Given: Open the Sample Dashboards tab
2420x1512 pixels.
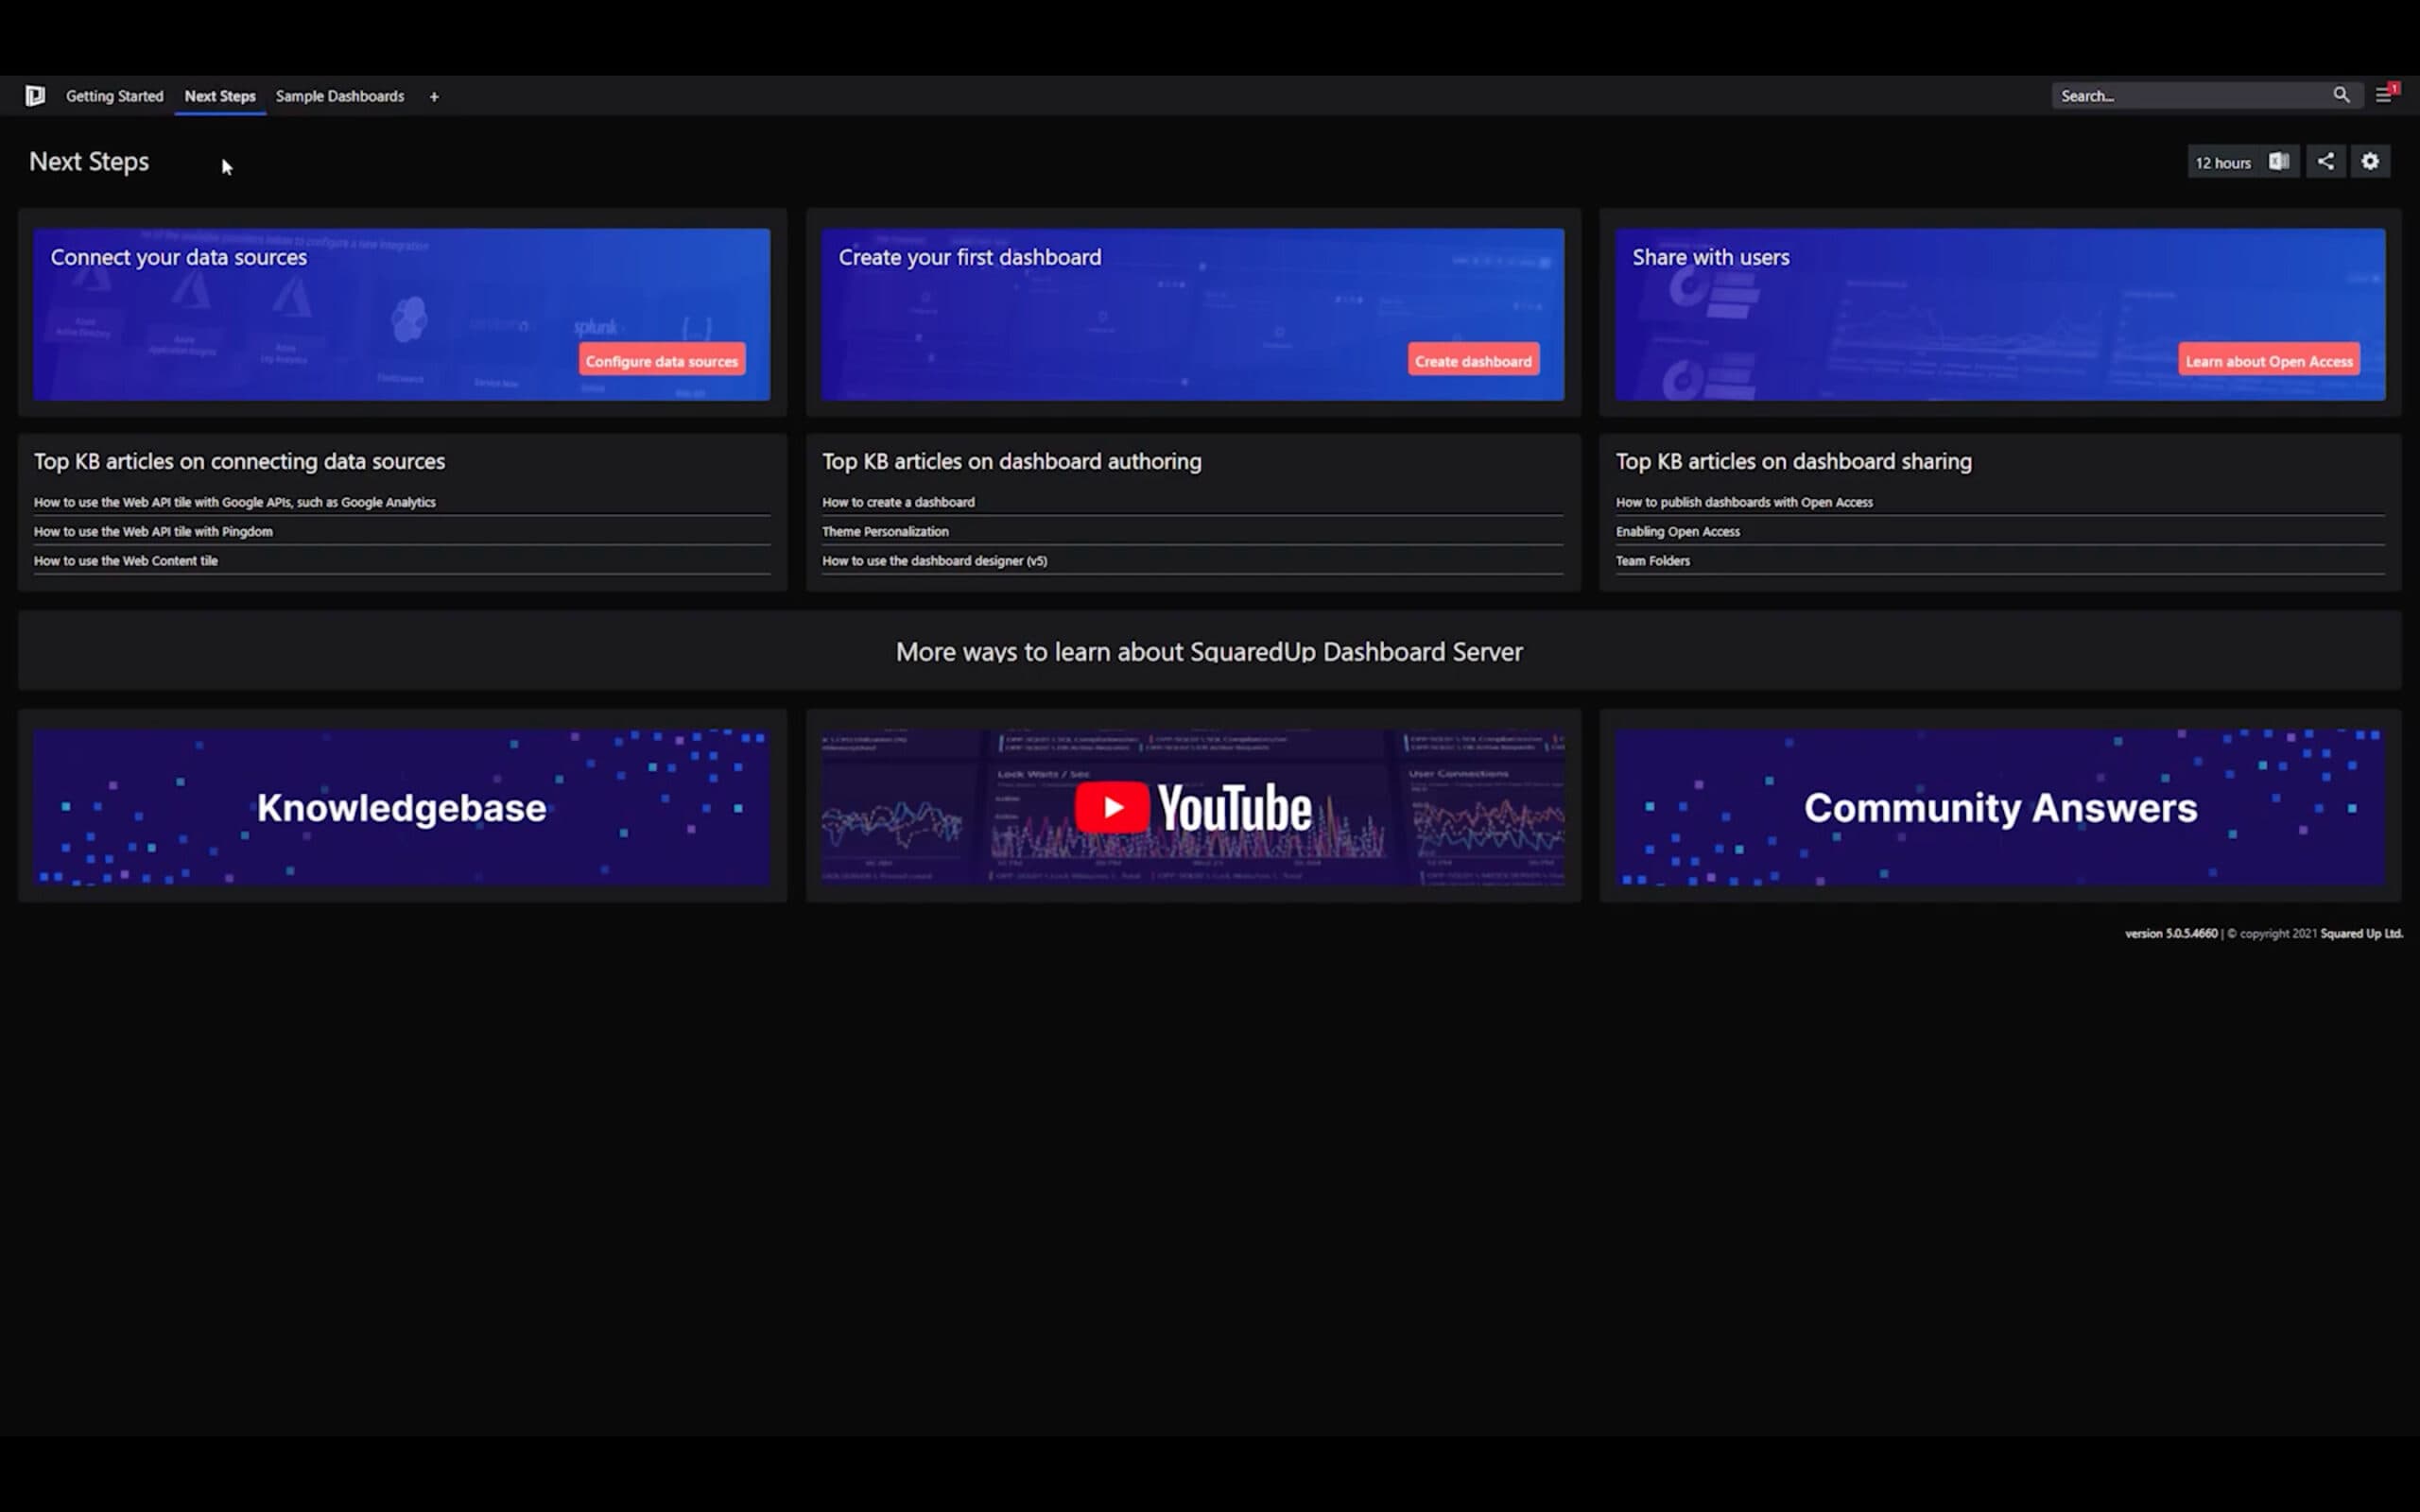Looking at the screenshot, I should [x=340, y=96].
